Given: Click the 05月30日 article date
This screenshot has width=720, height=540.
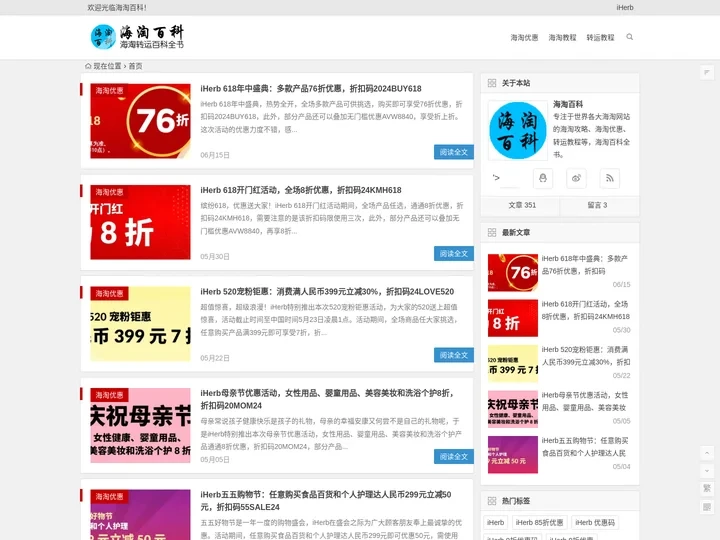Looking at the screenshot, I should [215, 257].
